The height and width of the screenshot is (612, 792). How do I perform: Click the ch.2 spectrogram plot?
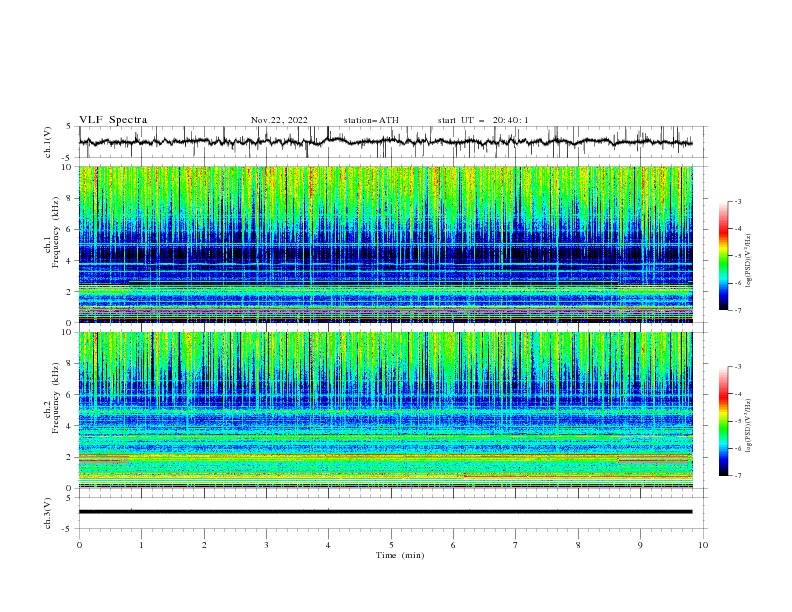coord(386,410)
